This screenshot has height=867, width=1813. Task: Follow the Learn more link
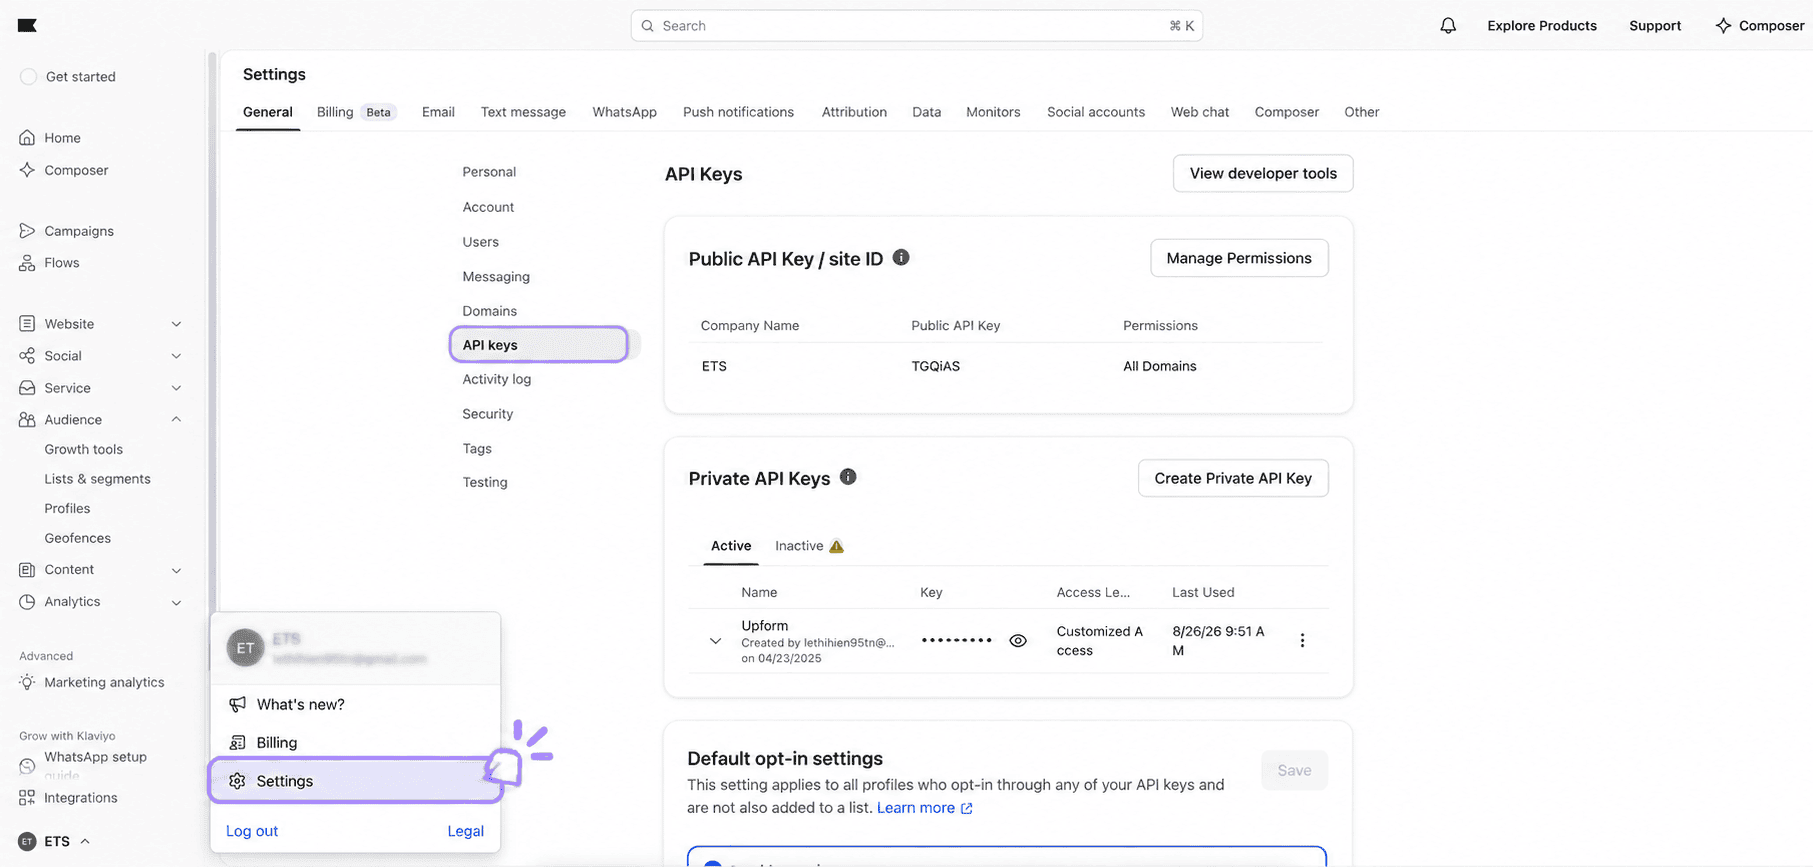924,808
